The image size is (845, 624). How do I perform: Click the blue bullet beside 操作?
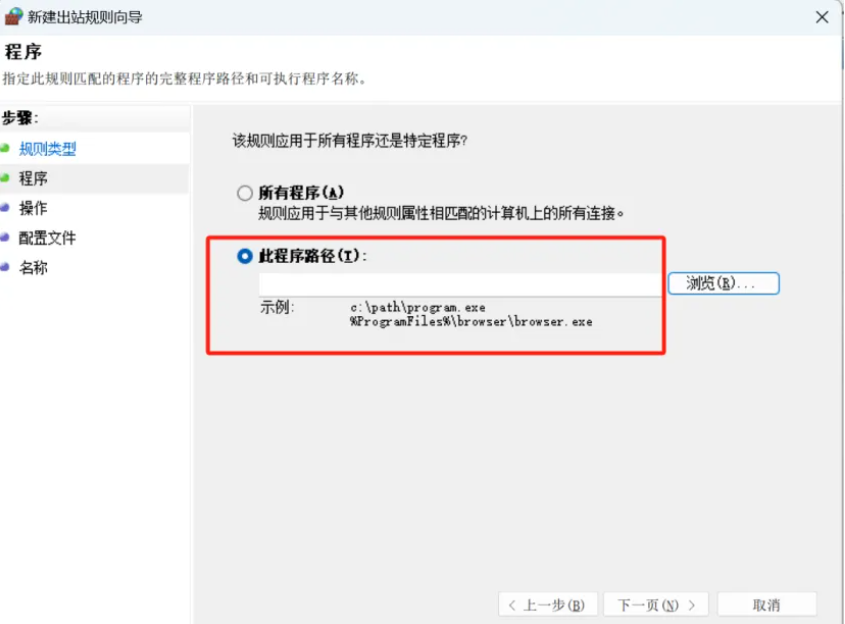pyautogui.click(x=5, y=208)
